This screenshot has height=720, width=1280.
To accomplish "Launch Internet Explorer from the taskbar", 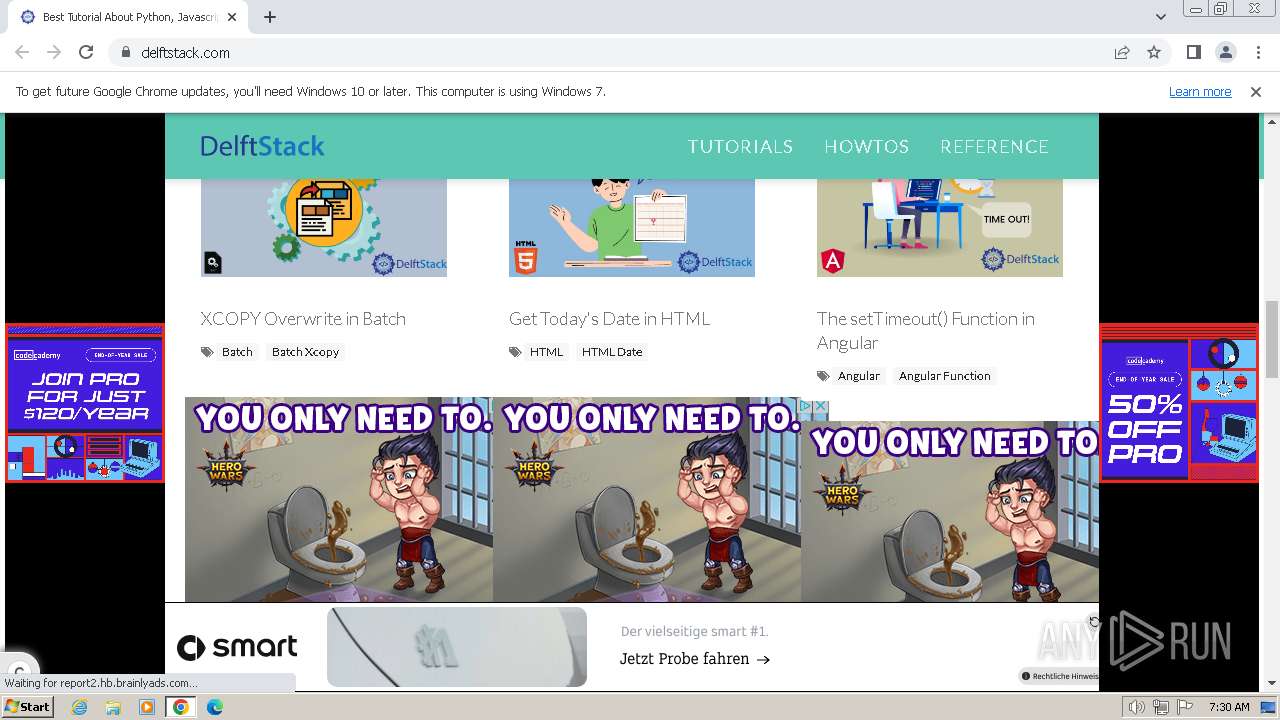I will 79,707.
